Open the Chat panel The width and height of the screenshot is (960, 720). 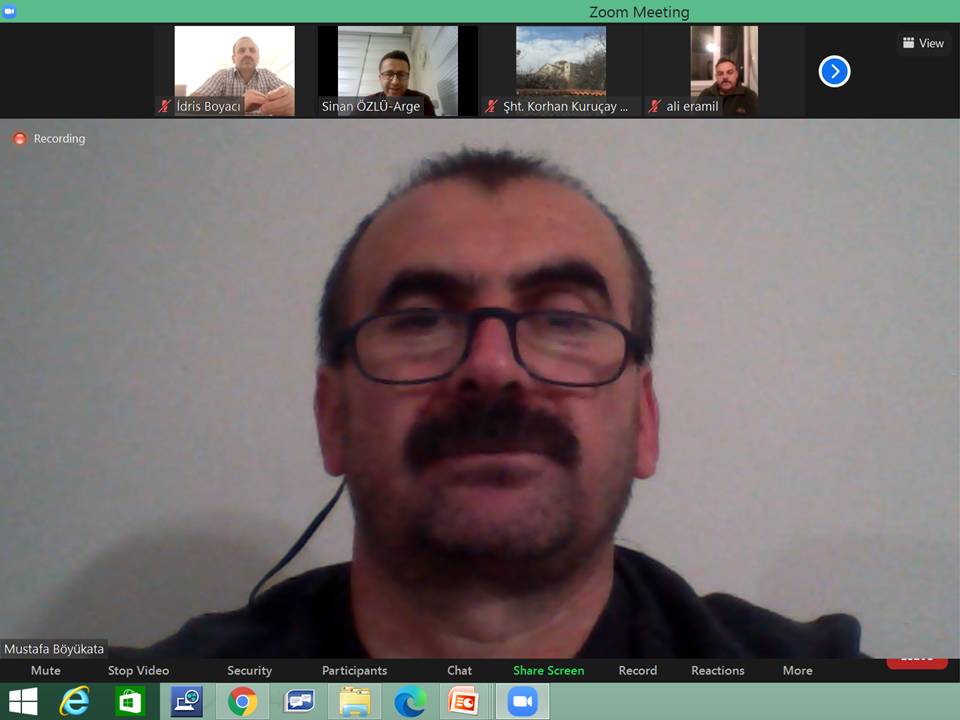click(459, 670)
